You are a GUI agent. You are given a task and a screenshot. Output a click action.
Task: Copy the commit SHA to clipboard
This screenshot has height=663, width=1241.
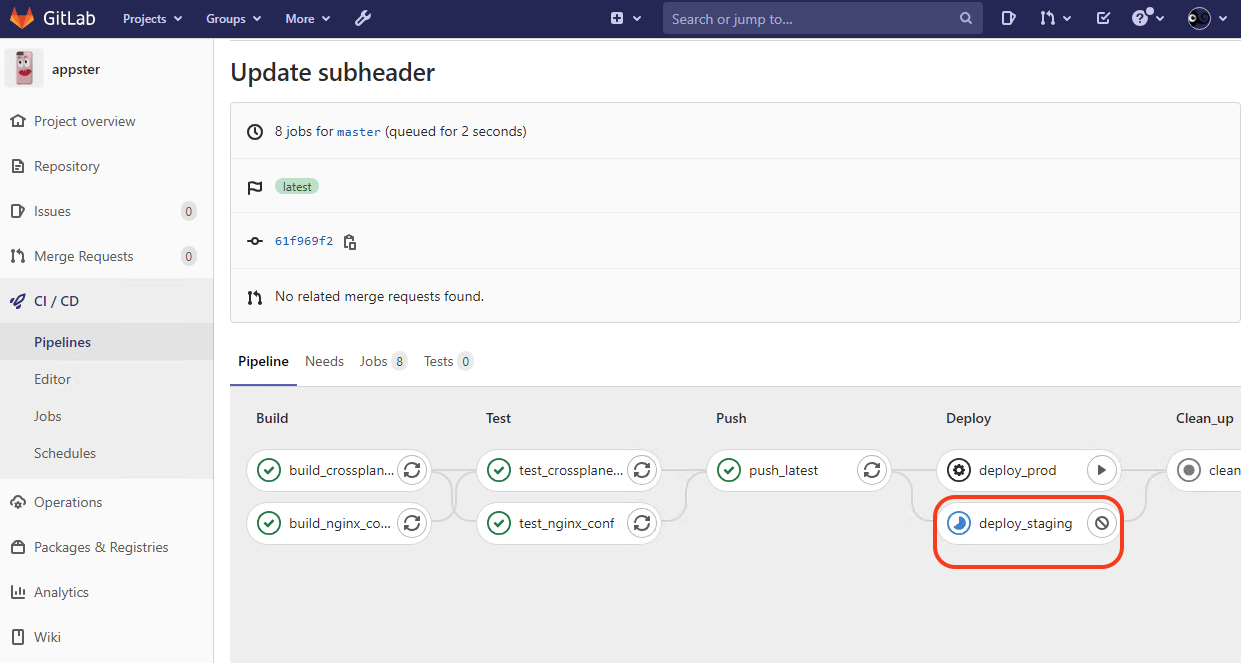click(350, 241)
